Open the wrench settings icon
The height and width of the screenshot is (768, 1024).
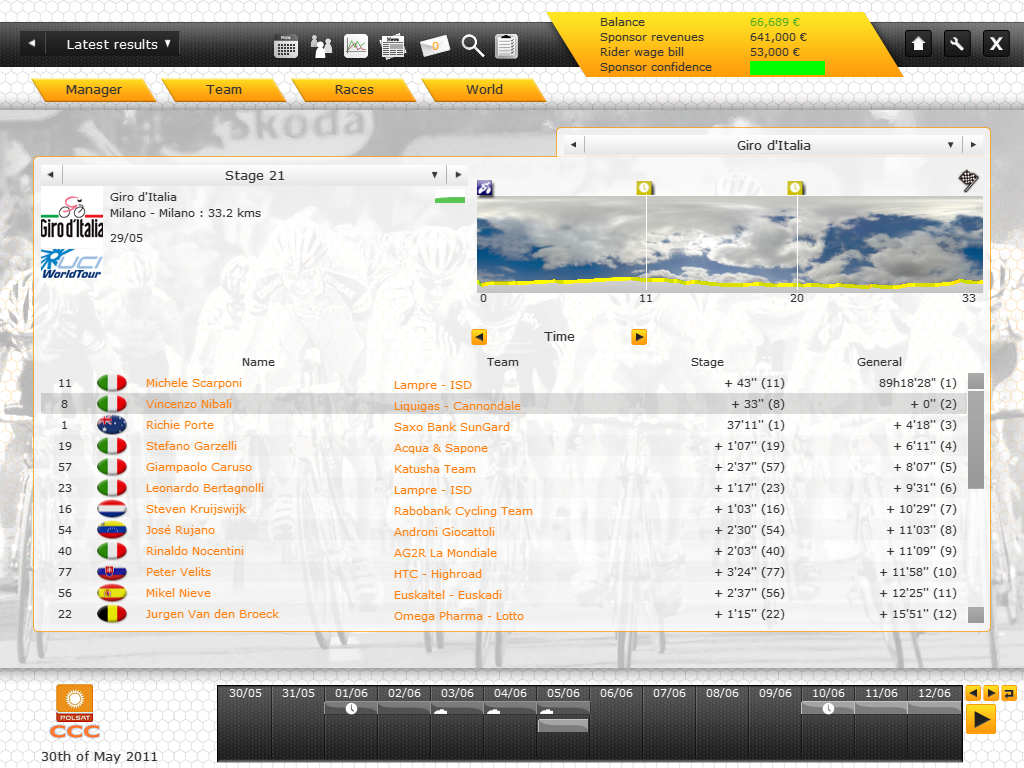957,44
